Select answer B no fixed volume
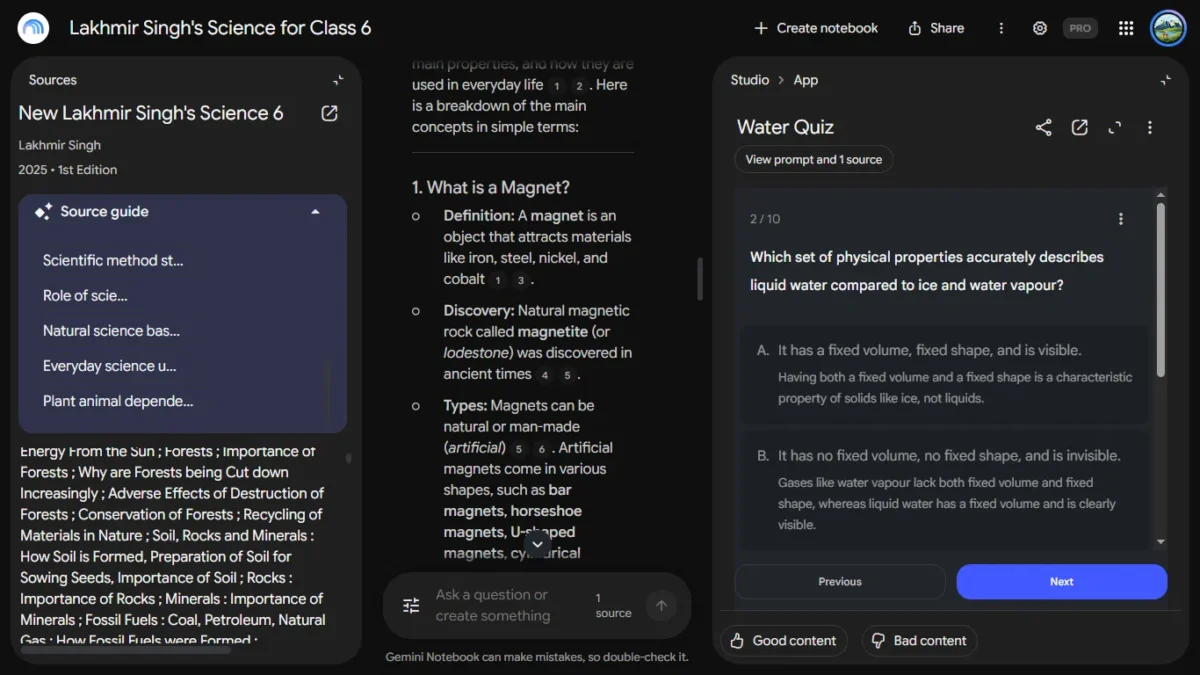This screenshot has width=1200, height=675. point(944,490)
